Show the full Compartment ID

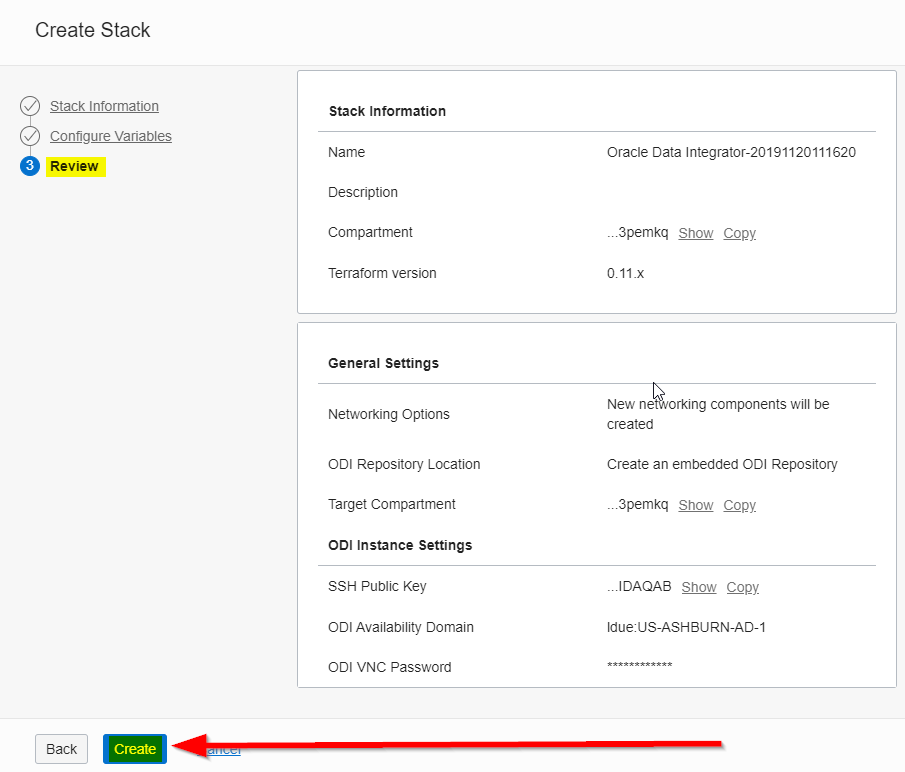pyautogui.click(x=695, y=233)
